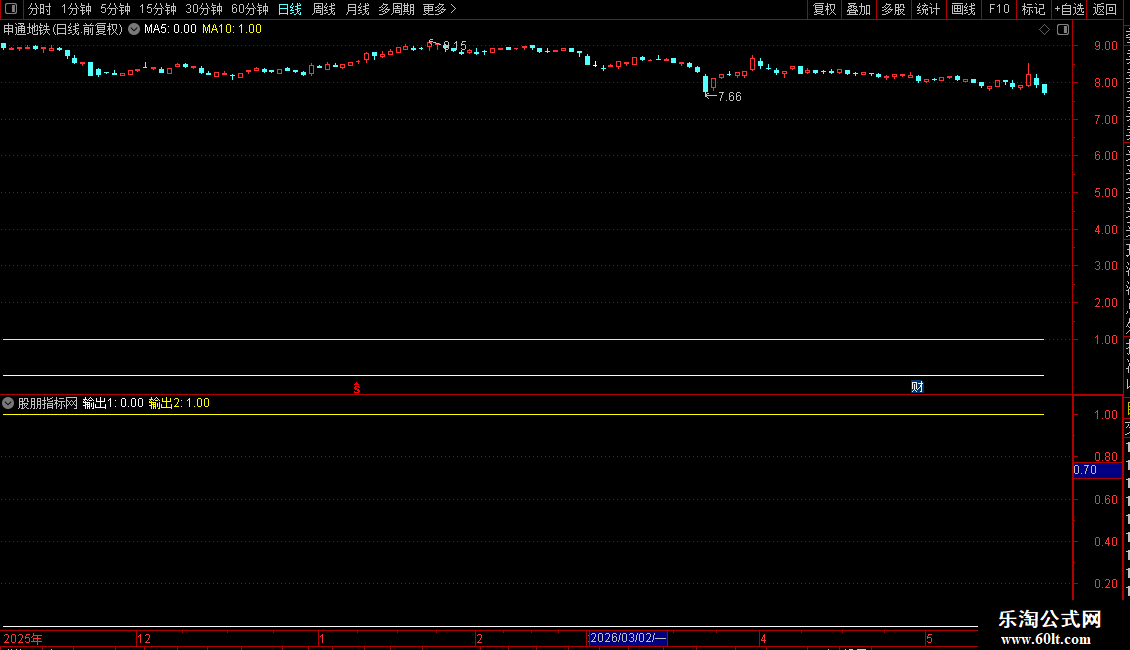Open F10 company information
Screen dimensions: 1130x650
pos(999,9)
